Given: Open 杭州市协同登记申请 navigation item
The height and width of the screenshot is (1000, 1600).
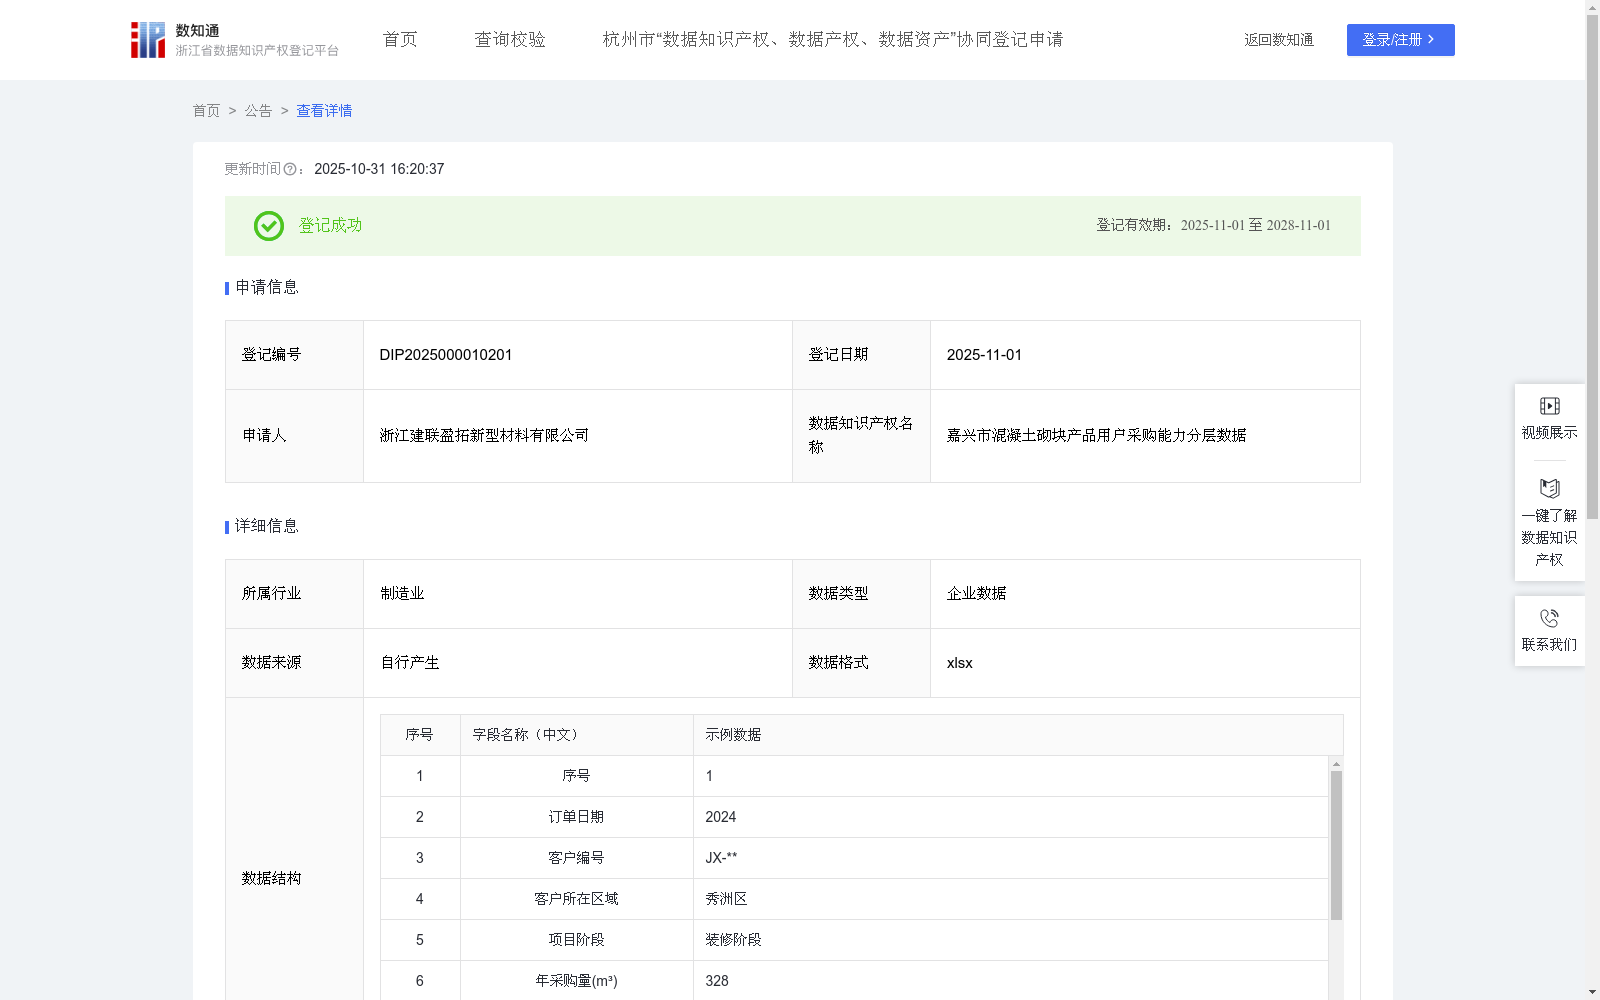Looking at the screenshot, I should [x=833, y=40].
